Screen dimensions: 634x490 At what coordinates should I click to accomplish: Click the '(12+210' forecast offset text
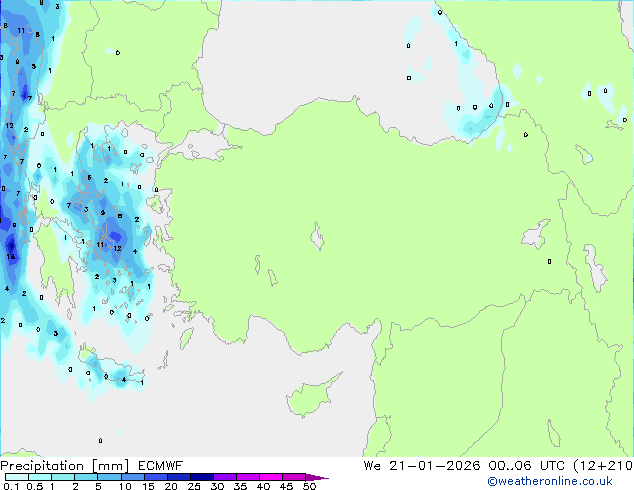pos(603,466)
